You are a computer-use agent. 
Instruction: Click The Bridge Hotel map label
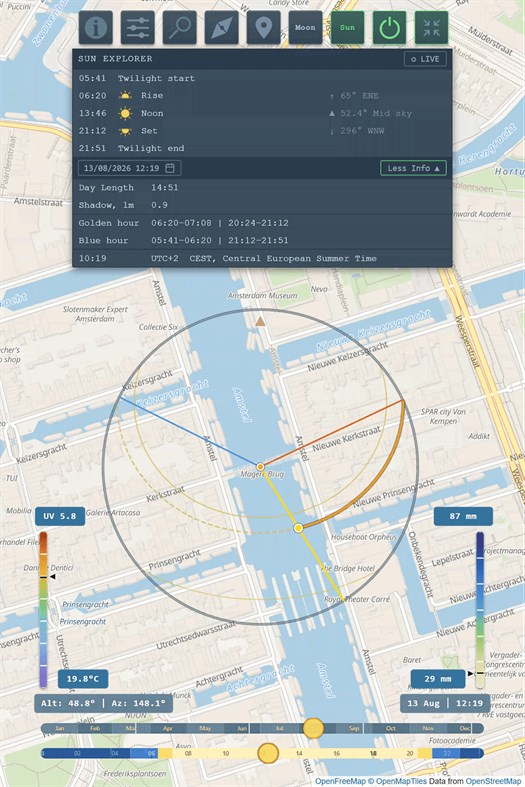point(348,568)
